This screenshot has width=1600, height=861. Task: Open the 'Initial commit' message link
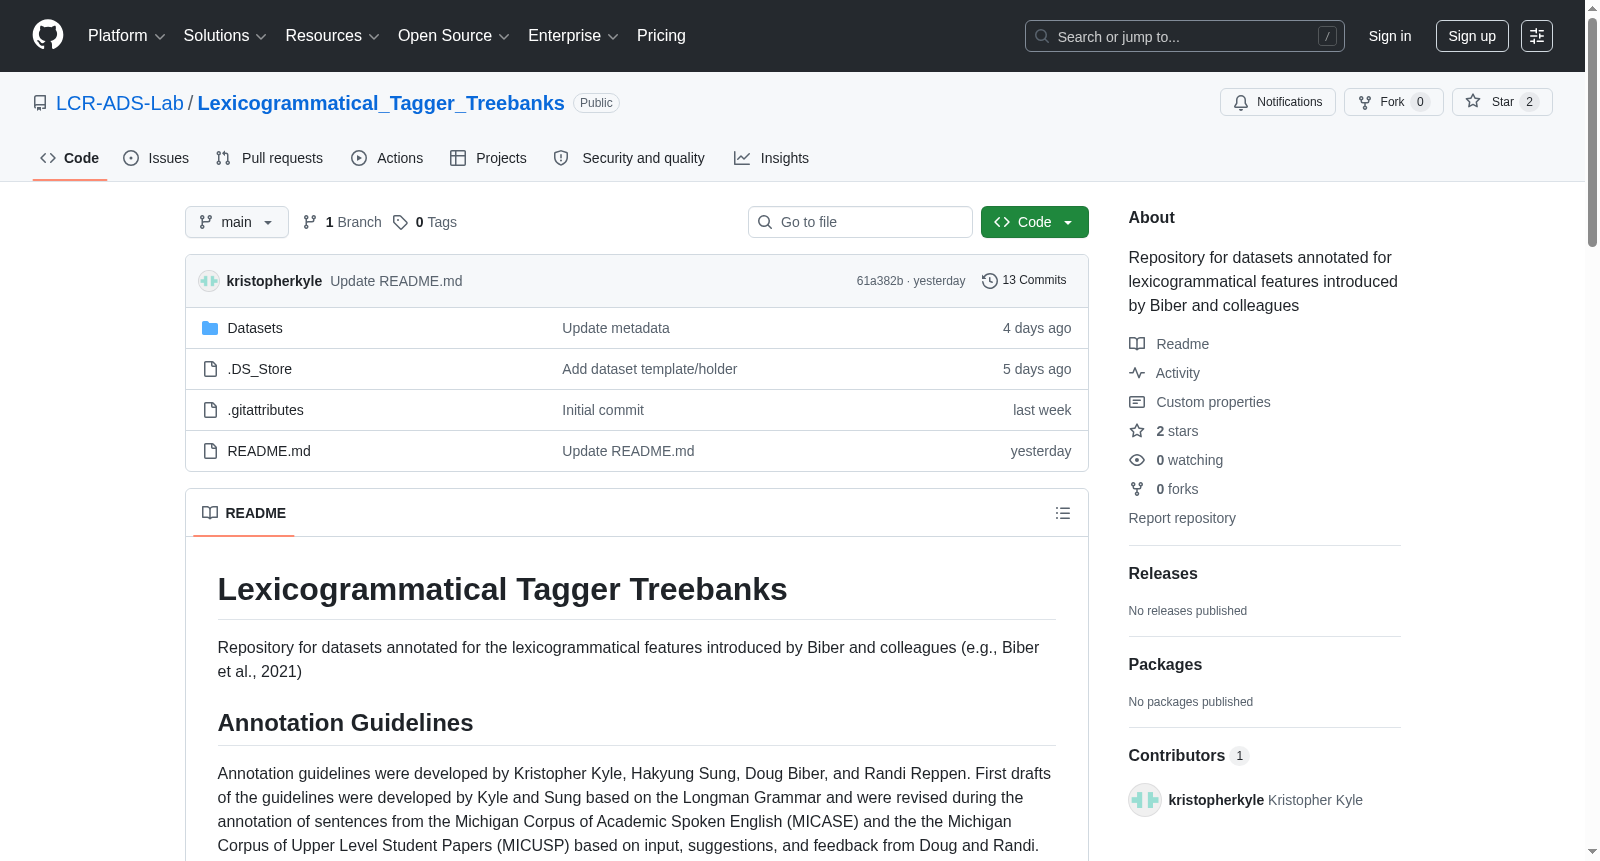[603, 410]
